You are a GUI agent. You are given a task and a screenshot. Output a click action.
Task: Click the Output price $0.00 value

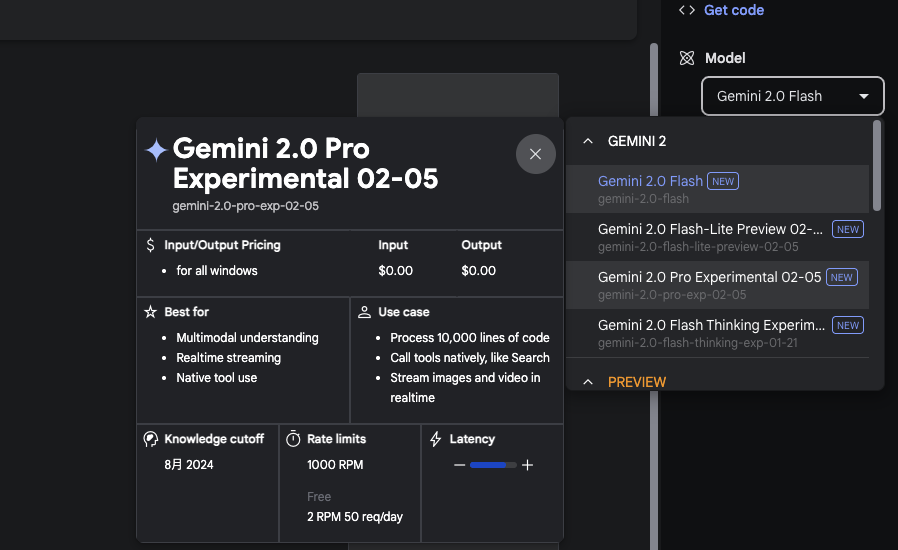tap(479, 270)
